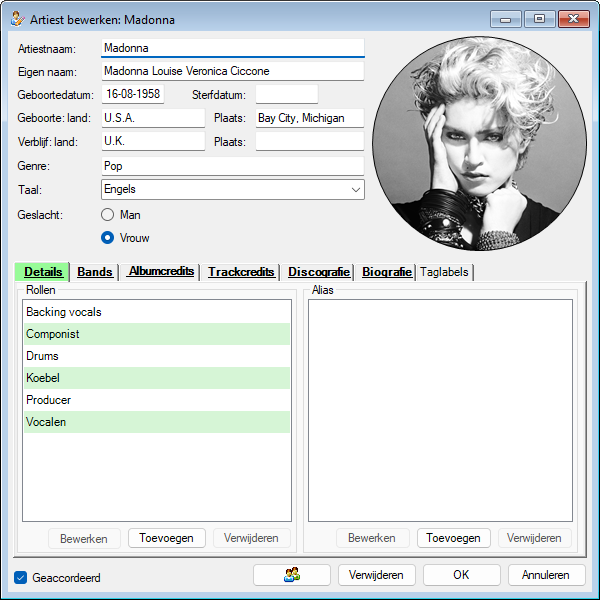
Task: Click the people icon button at bottom
Action: 292,575
